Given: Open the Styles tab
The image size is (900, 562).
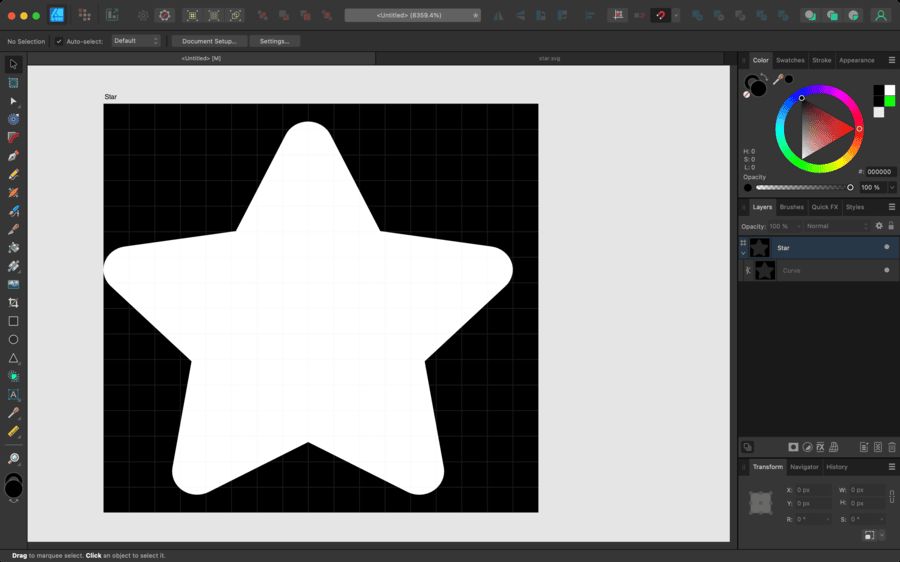Looking at the screenshot, I should point(855,207).
